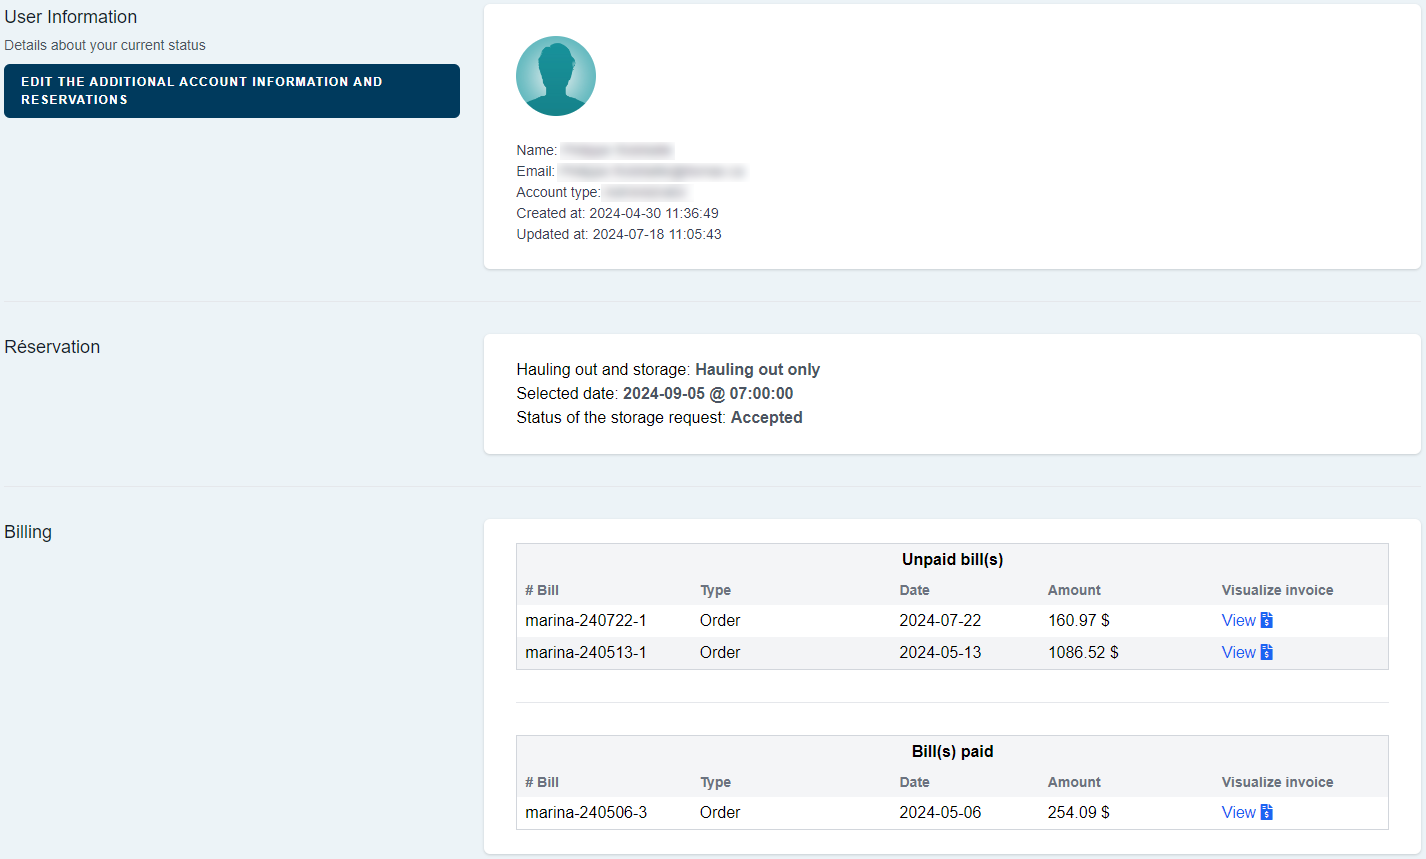
Task: View the invoice for the 160.97 $ bill
Action: 1238,620
